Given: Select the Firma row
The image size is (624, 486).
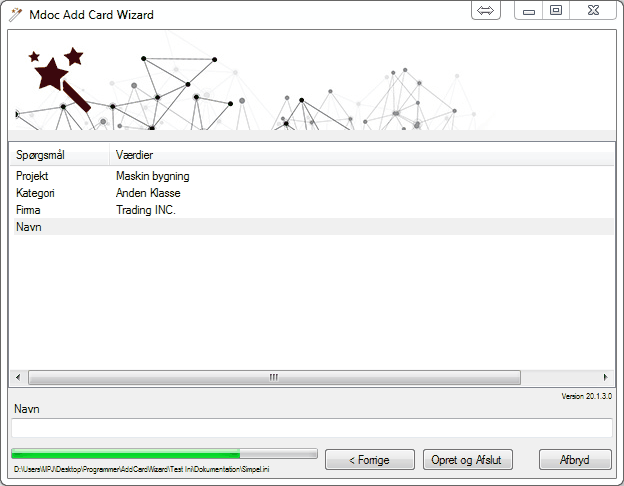Looking at the screenshot, I should (28, 210).
